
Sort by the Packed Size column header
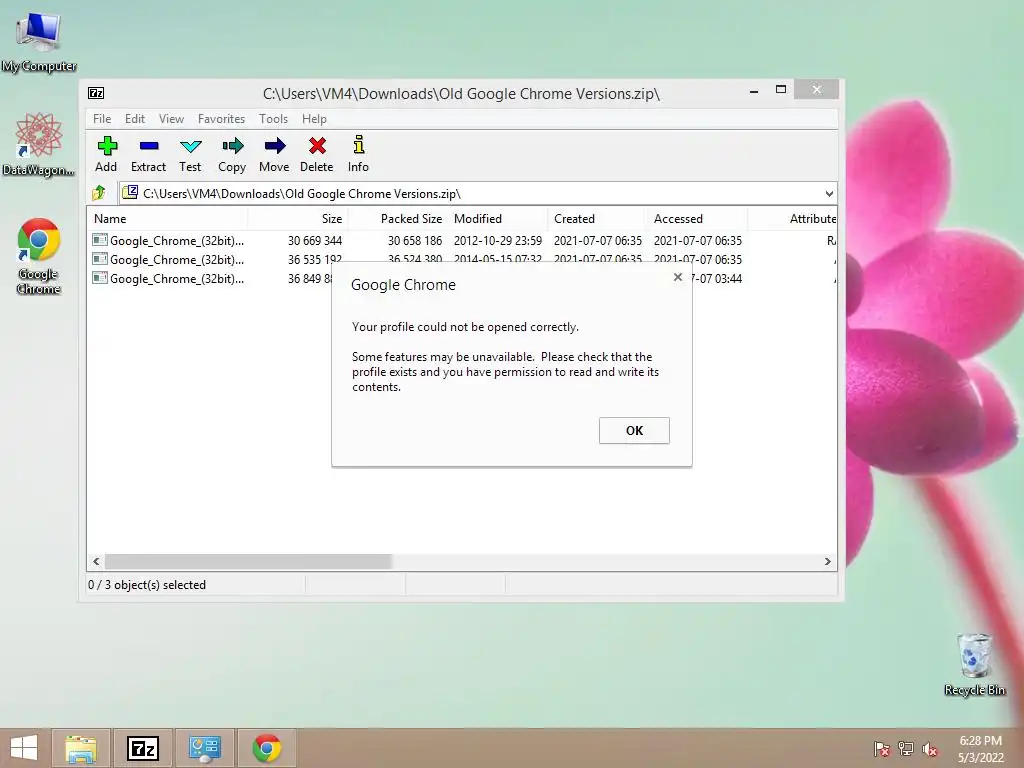(x=398, y=219)
